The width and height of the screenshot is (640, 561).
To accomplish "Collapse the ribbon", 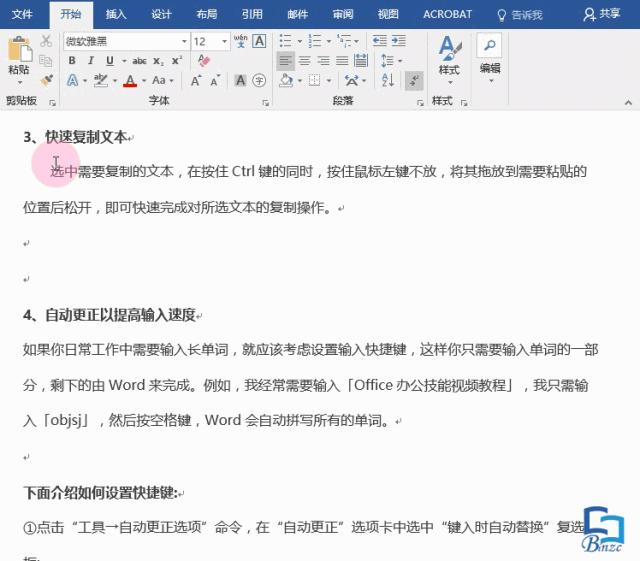I will (628, 103).
